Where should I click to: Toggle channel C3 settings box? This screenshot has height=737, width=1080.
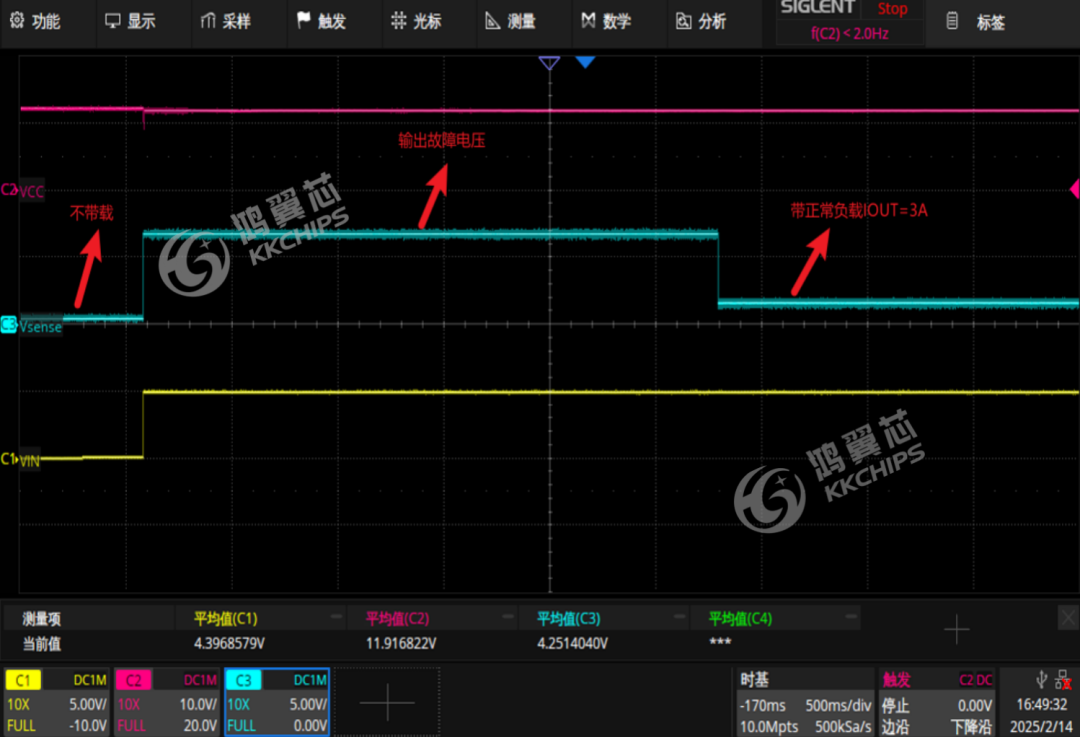(276, 702)
